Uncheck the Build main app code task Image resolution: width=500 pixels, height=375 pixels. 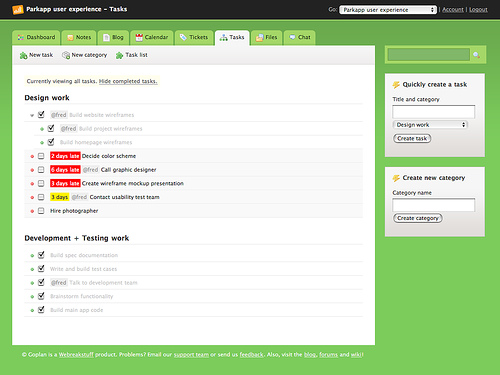(x=41, y=310)
